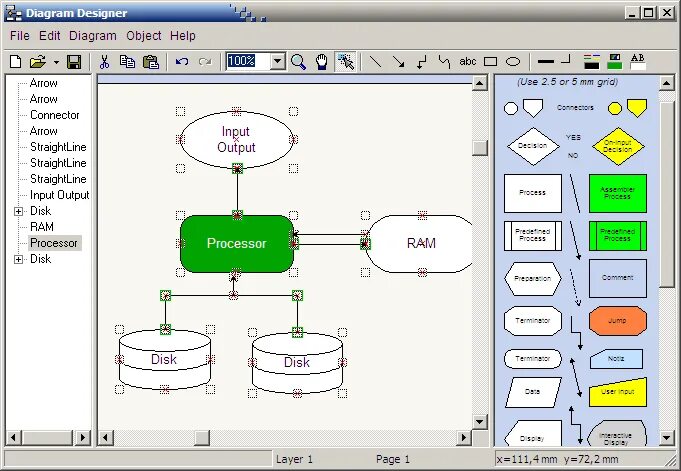Pick the abc text tool
The height and width of the screenshot is (471, 681).
click(468, 62)
